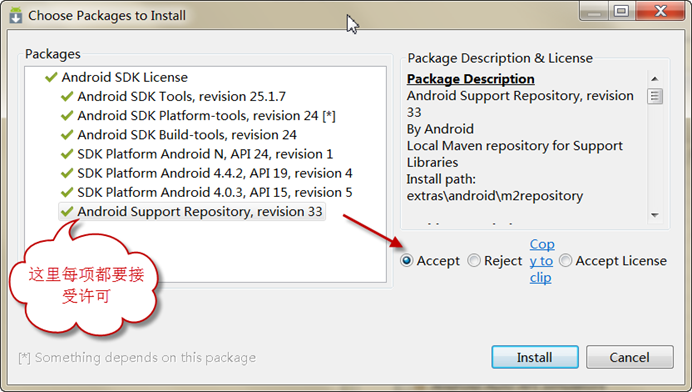Viewport: 692px width, 392px height.
Task: Click the Android SDK Manager title bar icon
Action: coord(16,15)
